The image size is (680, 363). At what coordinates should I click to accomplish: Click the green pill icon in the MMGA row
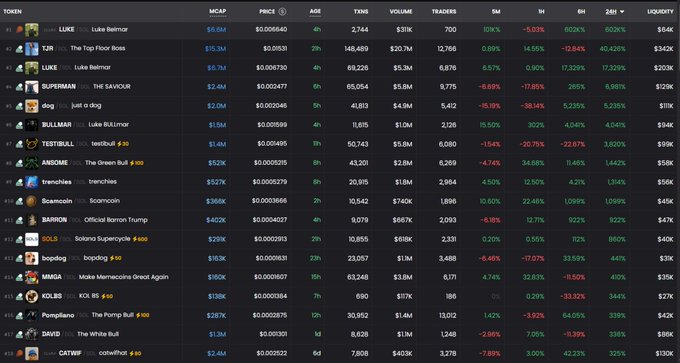coord(19,278)
